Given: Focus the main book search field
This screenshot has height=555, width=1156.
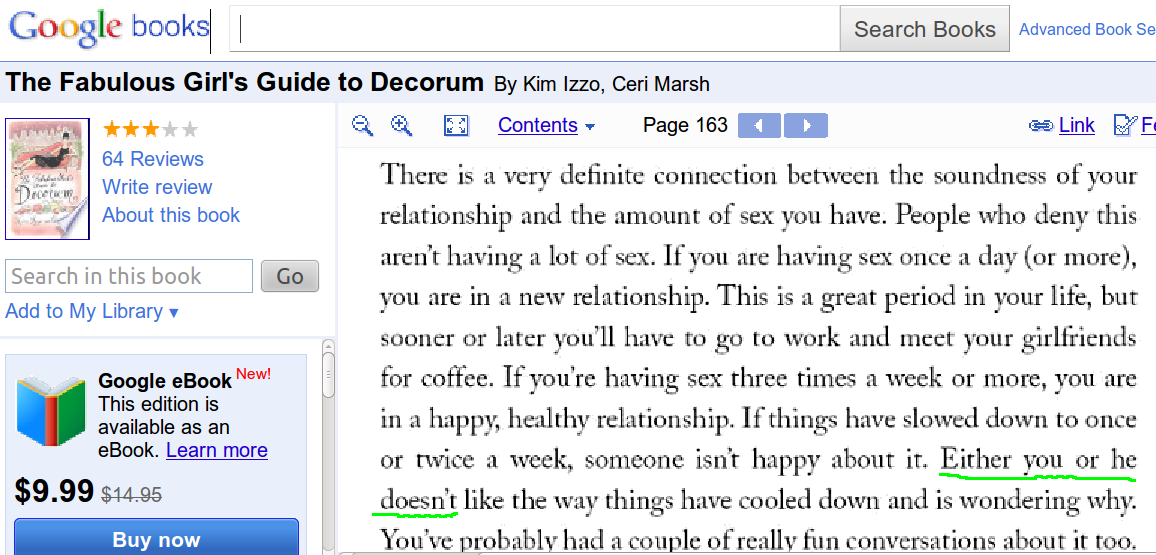Looking at the screenshot, I should click(535, 29).
